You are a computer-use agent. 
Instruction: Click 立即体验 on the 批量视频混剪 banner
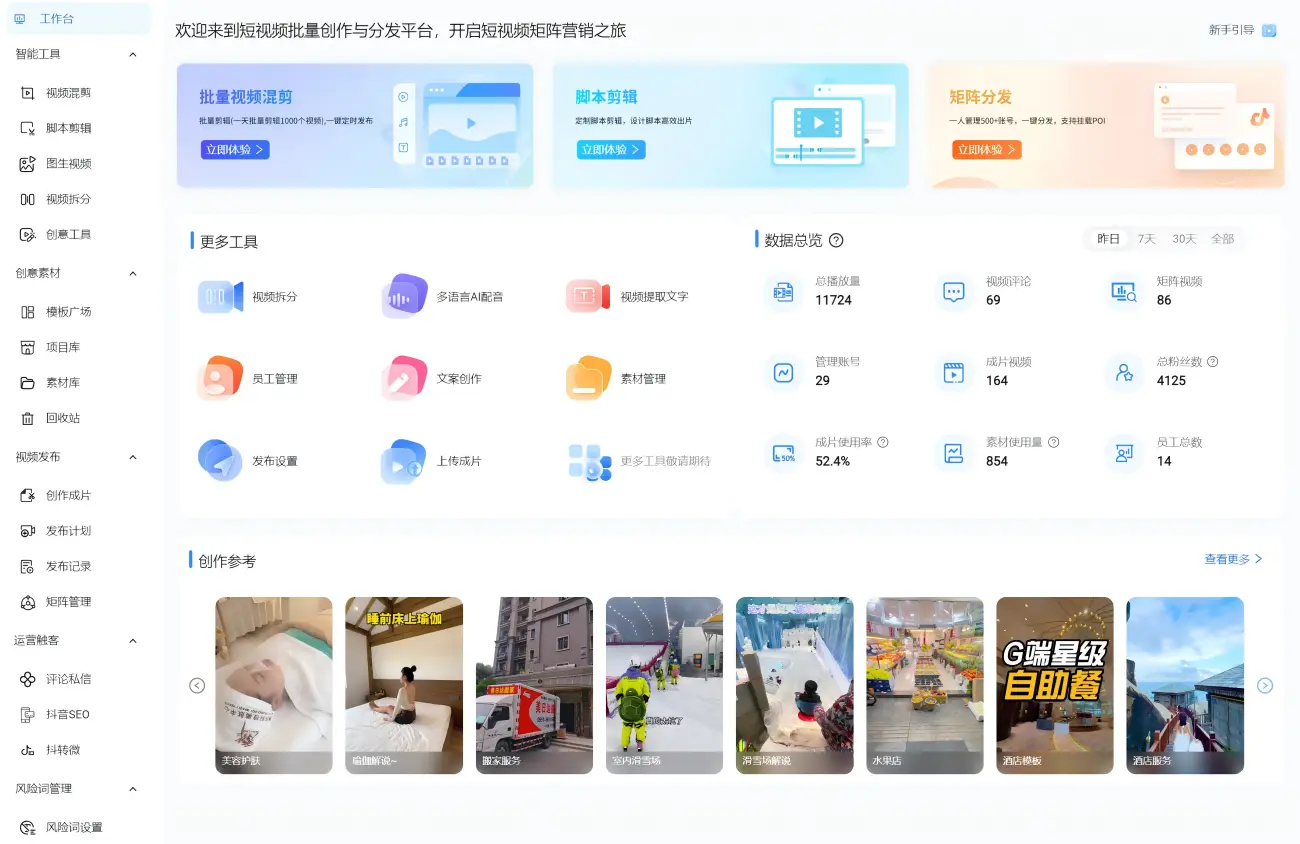235,150
